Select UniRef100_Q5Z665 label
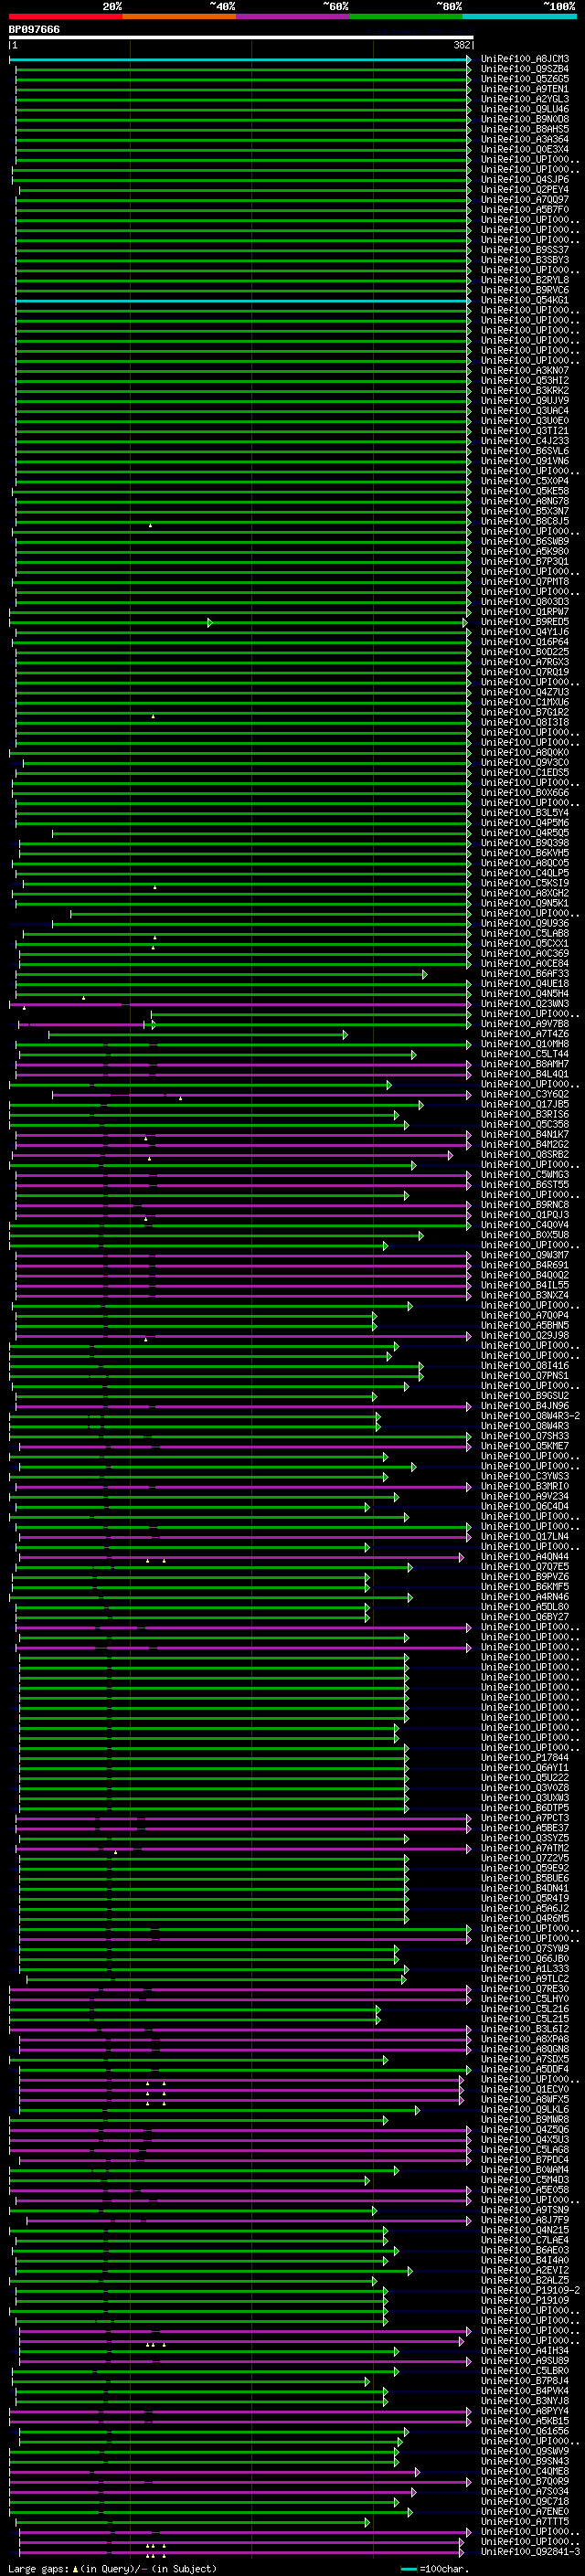 525,79
